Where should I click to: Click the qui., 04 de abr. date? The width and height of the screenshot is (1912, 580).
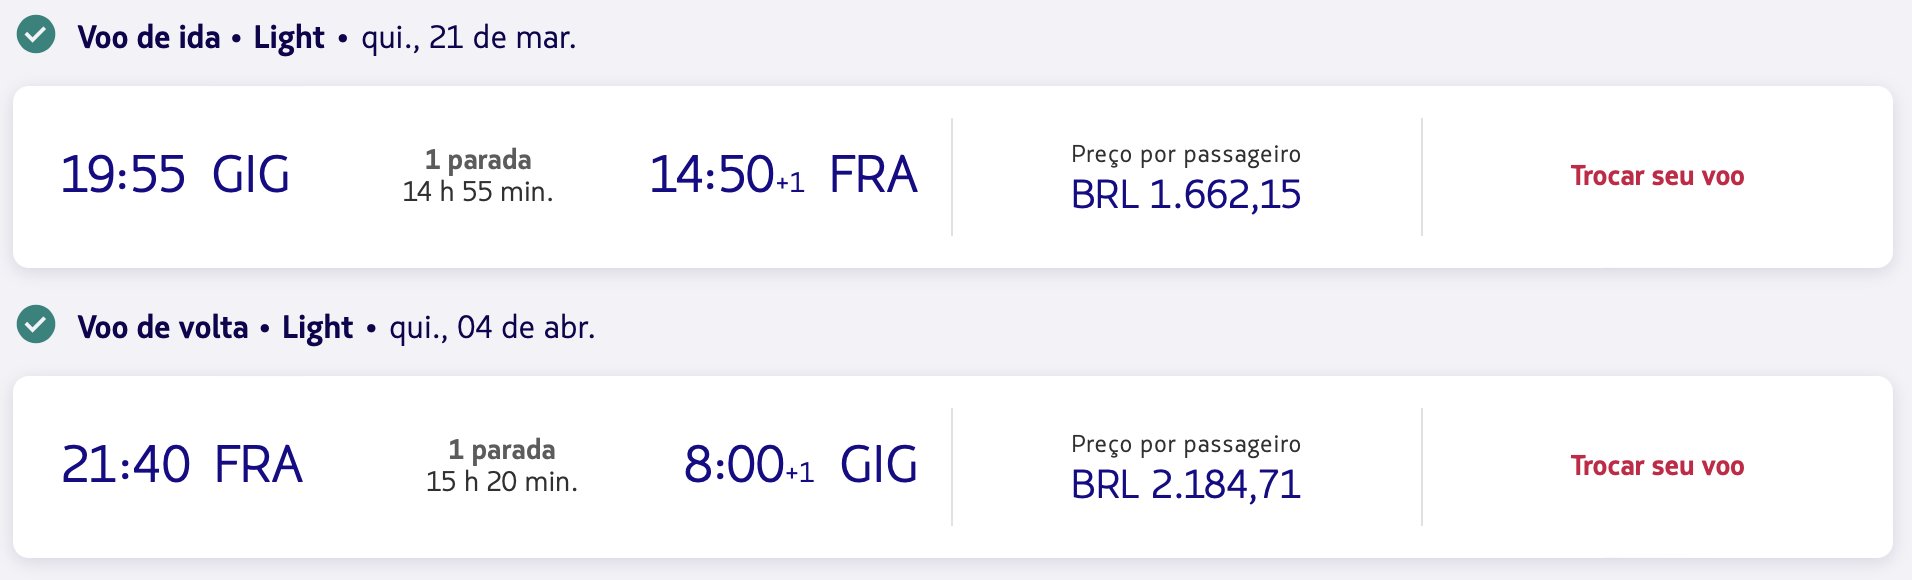pyautogui.click(x=492, y=327)
